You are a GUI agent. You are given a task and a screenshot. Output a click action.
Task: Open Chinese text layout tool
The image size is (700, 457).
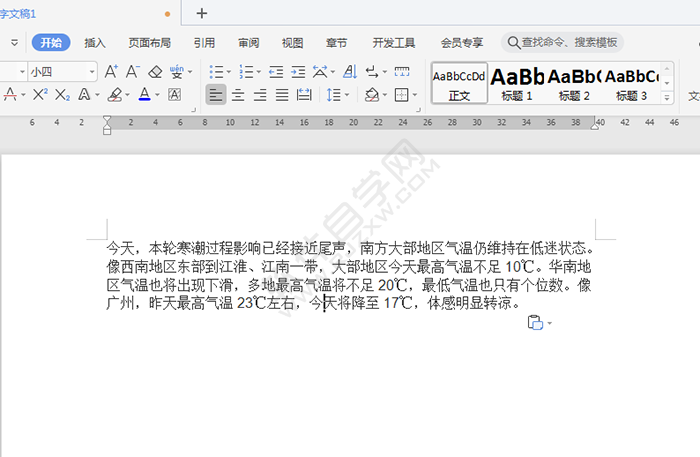[320, 72]
